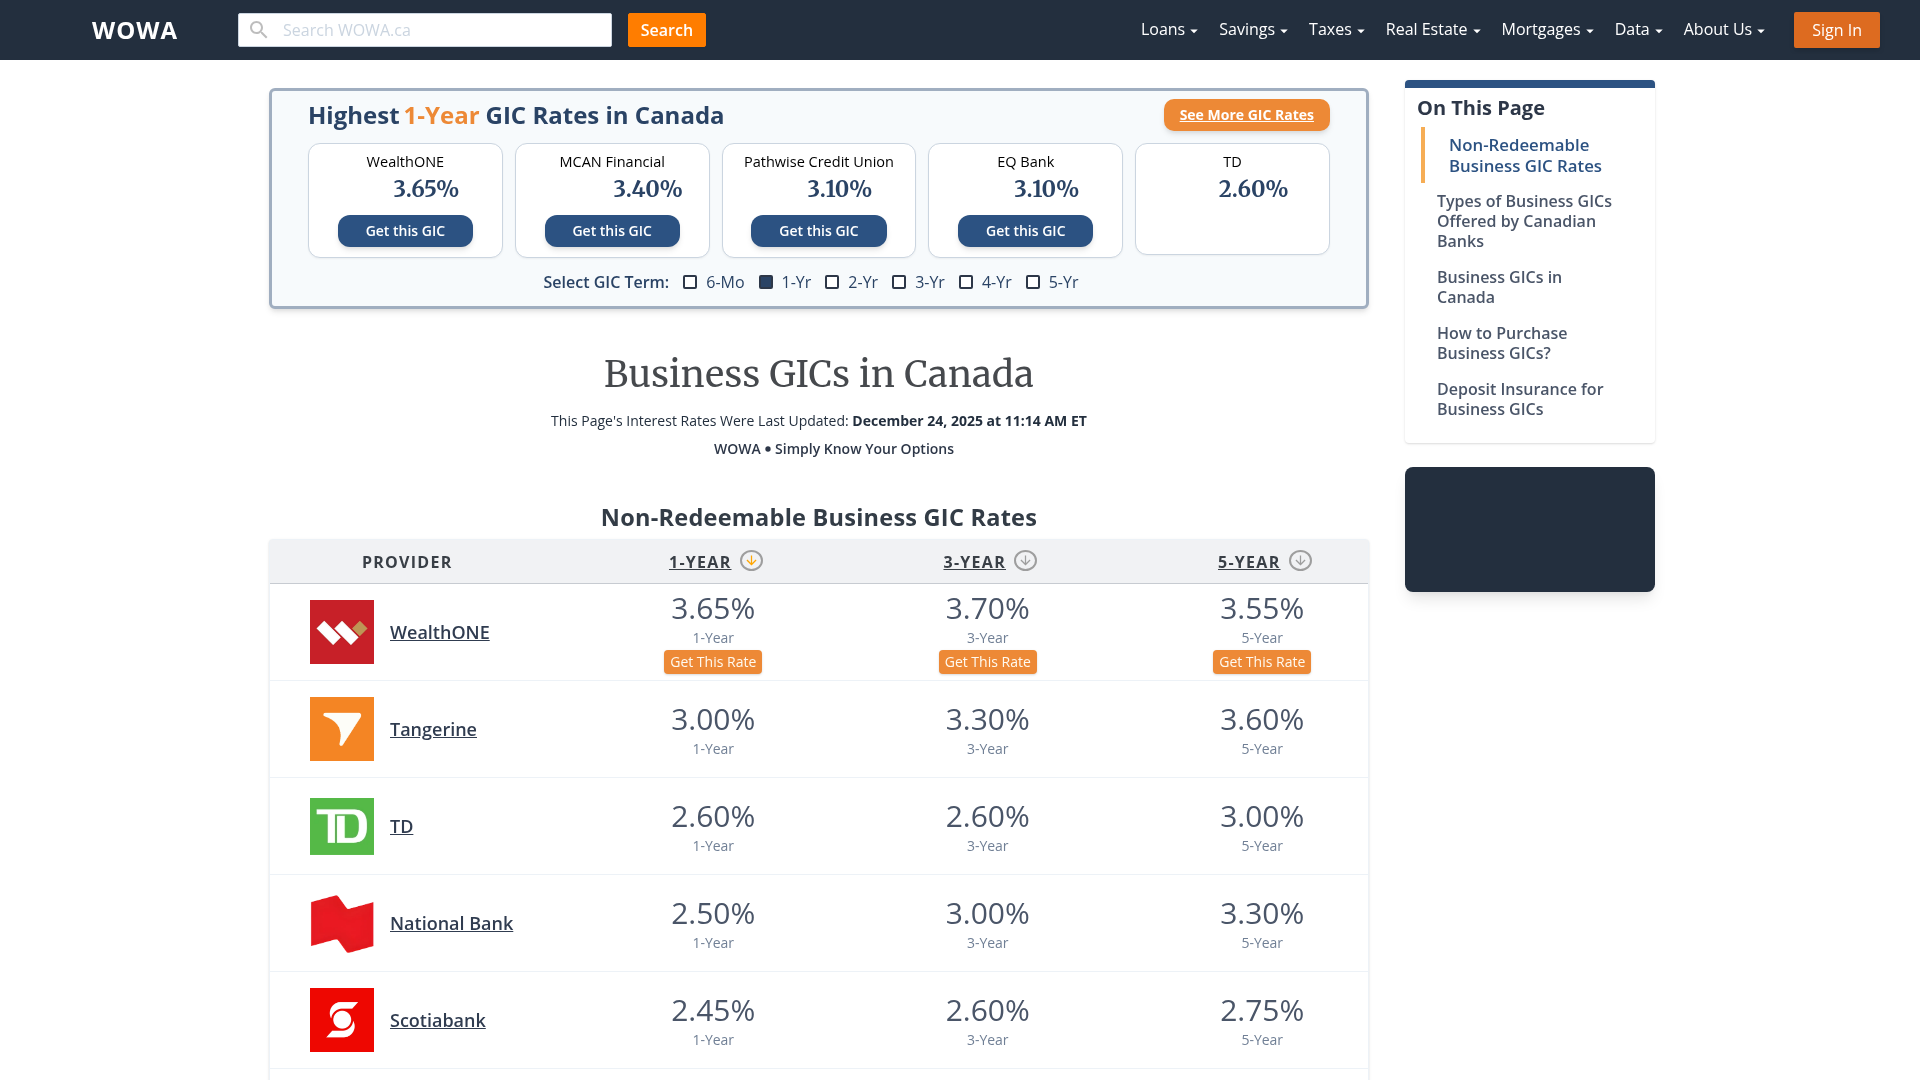Click the Tangerine logo icon
This screenshot has width=1920, height=1080.
pyautogui.click(x=341, y=729)
